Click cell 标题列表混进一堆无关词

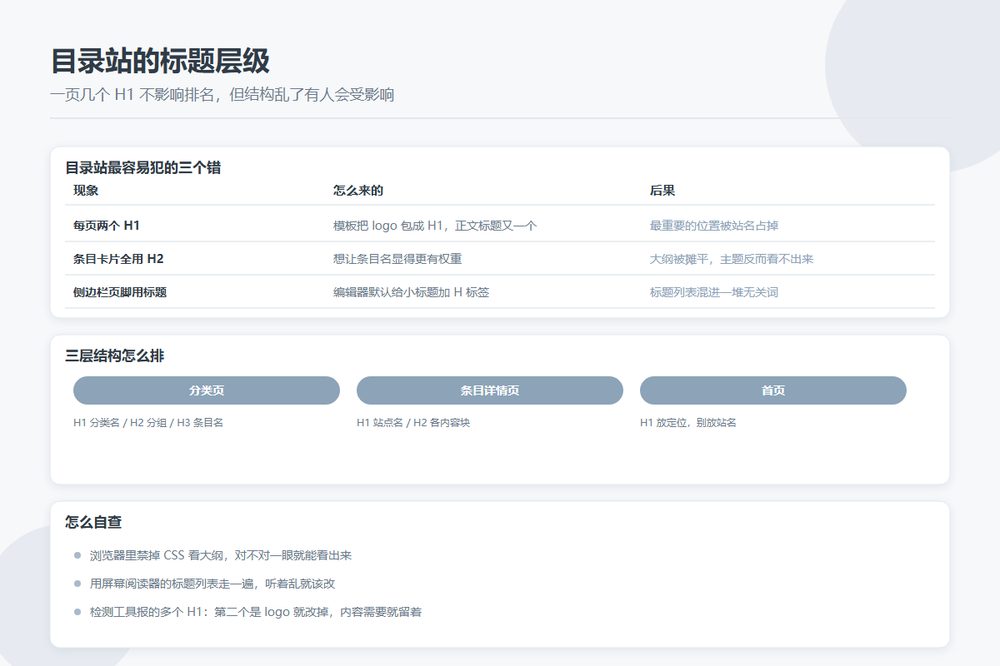pyautogui.click(x=714, y=292)
